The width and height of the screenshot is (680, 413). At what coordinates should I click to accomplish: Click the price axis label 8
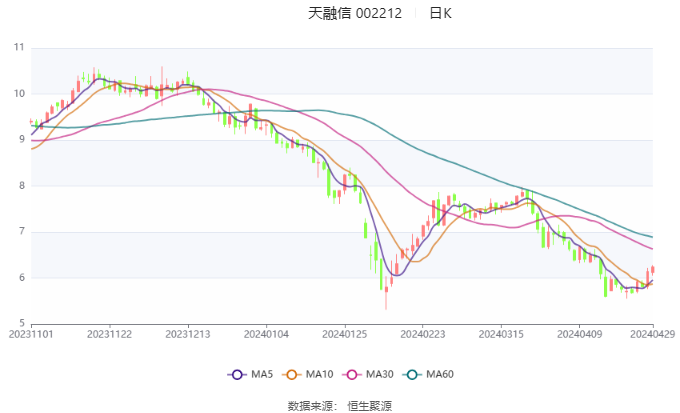pos(22,186)
